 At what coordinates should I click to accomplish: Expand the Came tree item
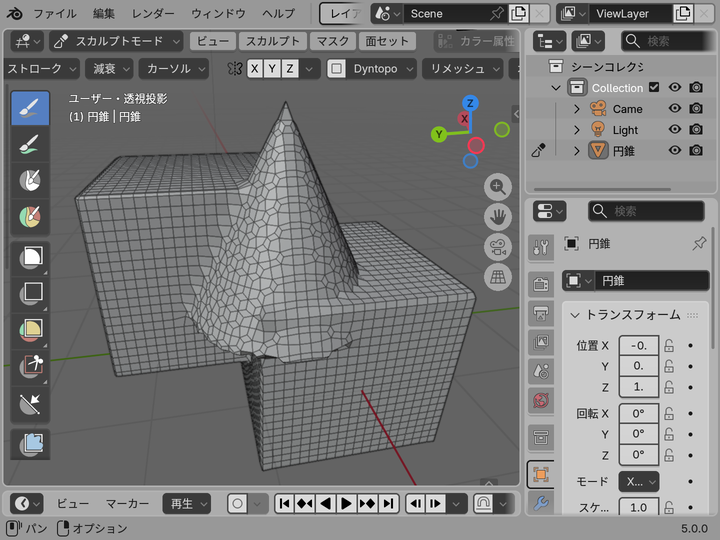point(577,109)
